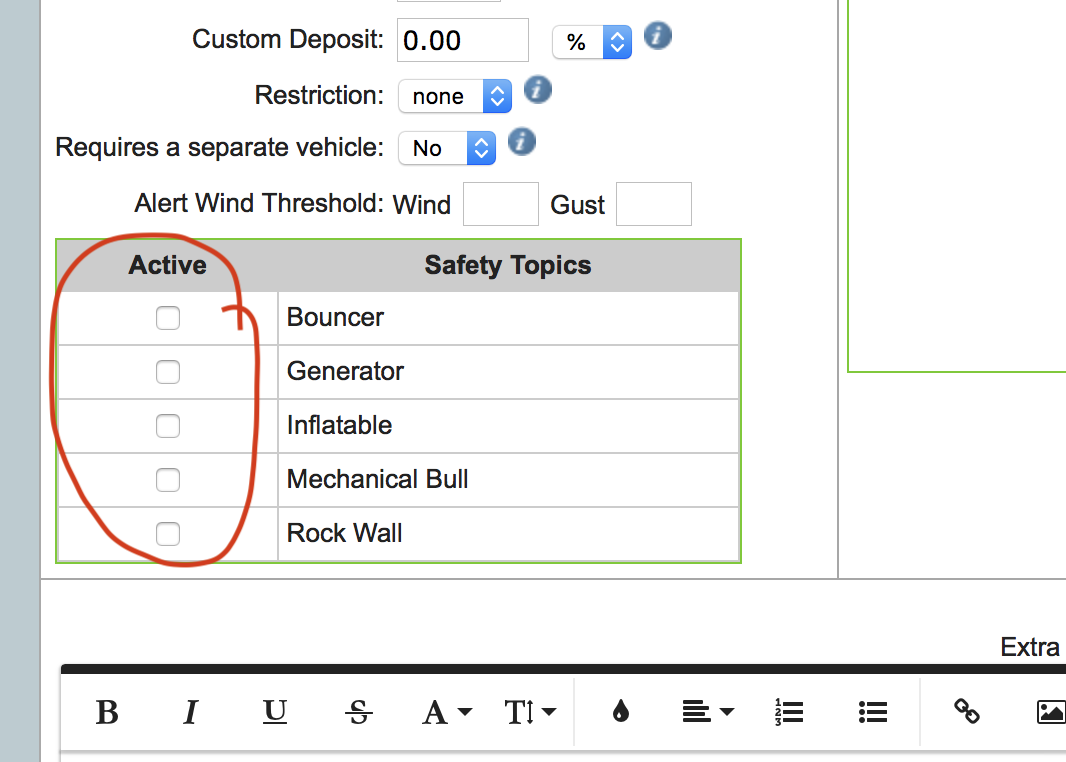Insert a hyperlink with link icon
This screenshot has width=1066, height=762.
pyautogui.click(x=966, y=712)
